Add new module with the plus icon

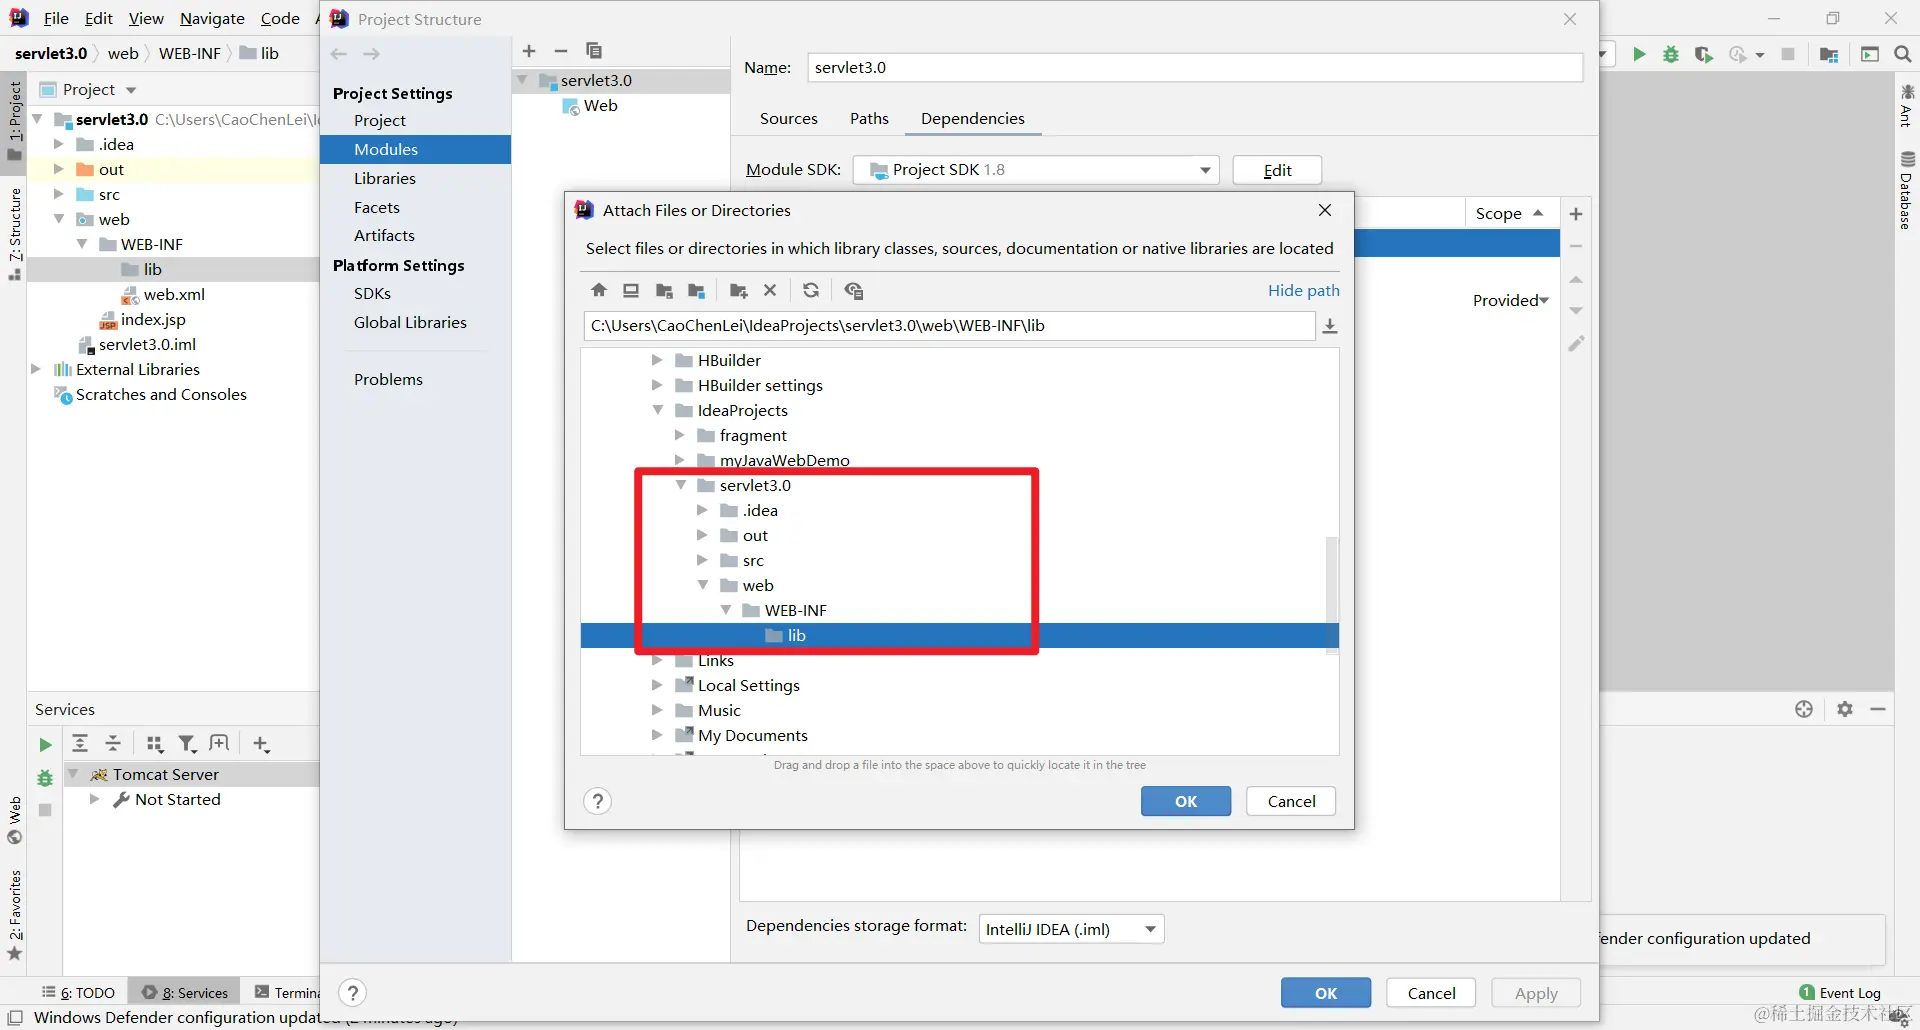tap(529, 51)
